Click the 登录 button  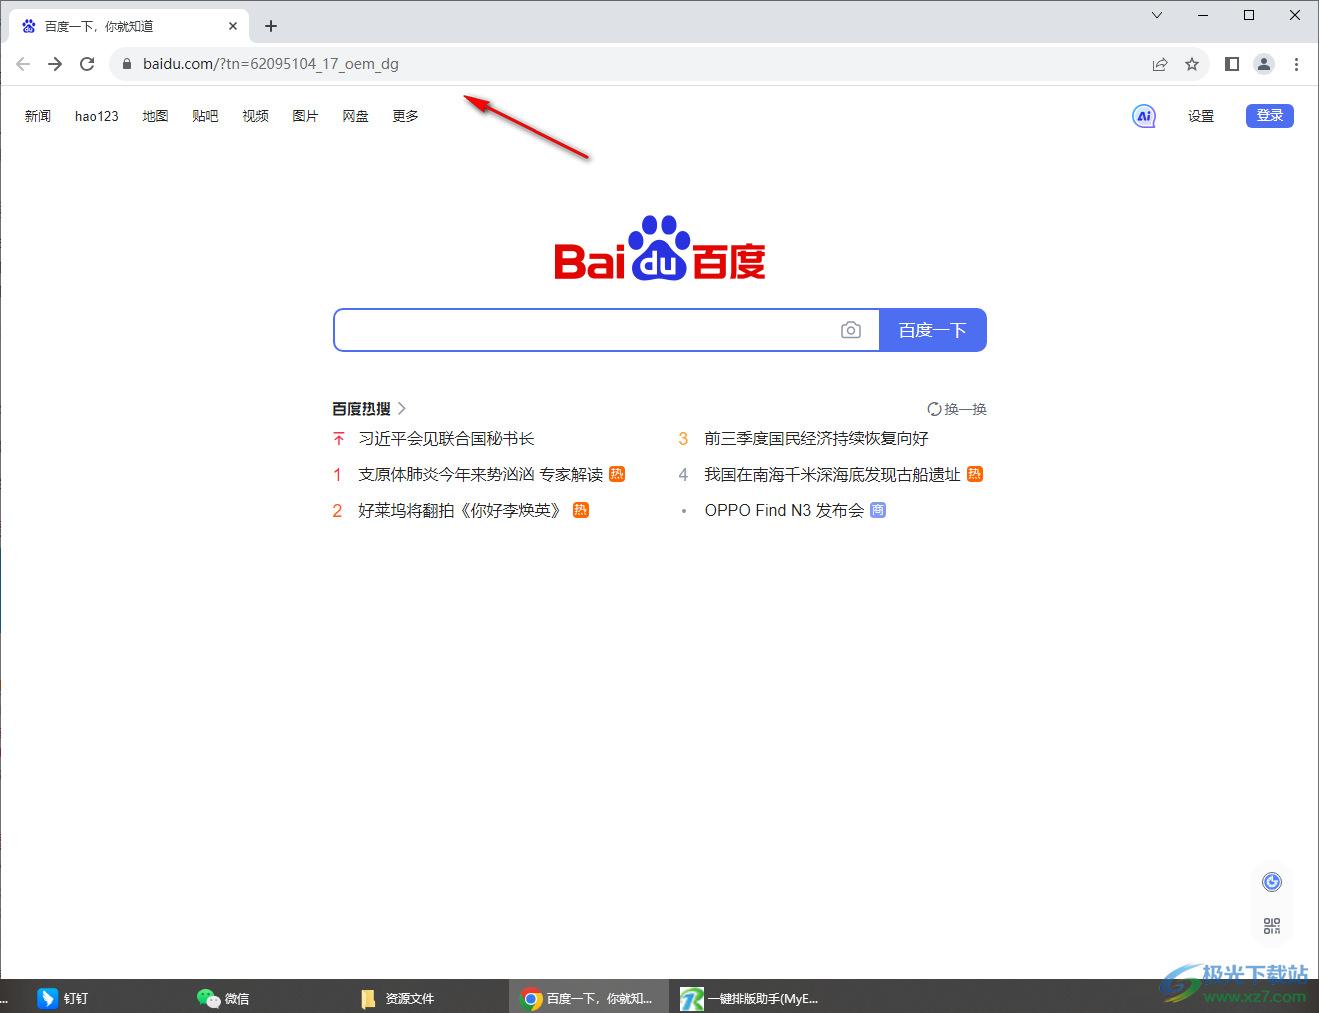[1270, 116]
